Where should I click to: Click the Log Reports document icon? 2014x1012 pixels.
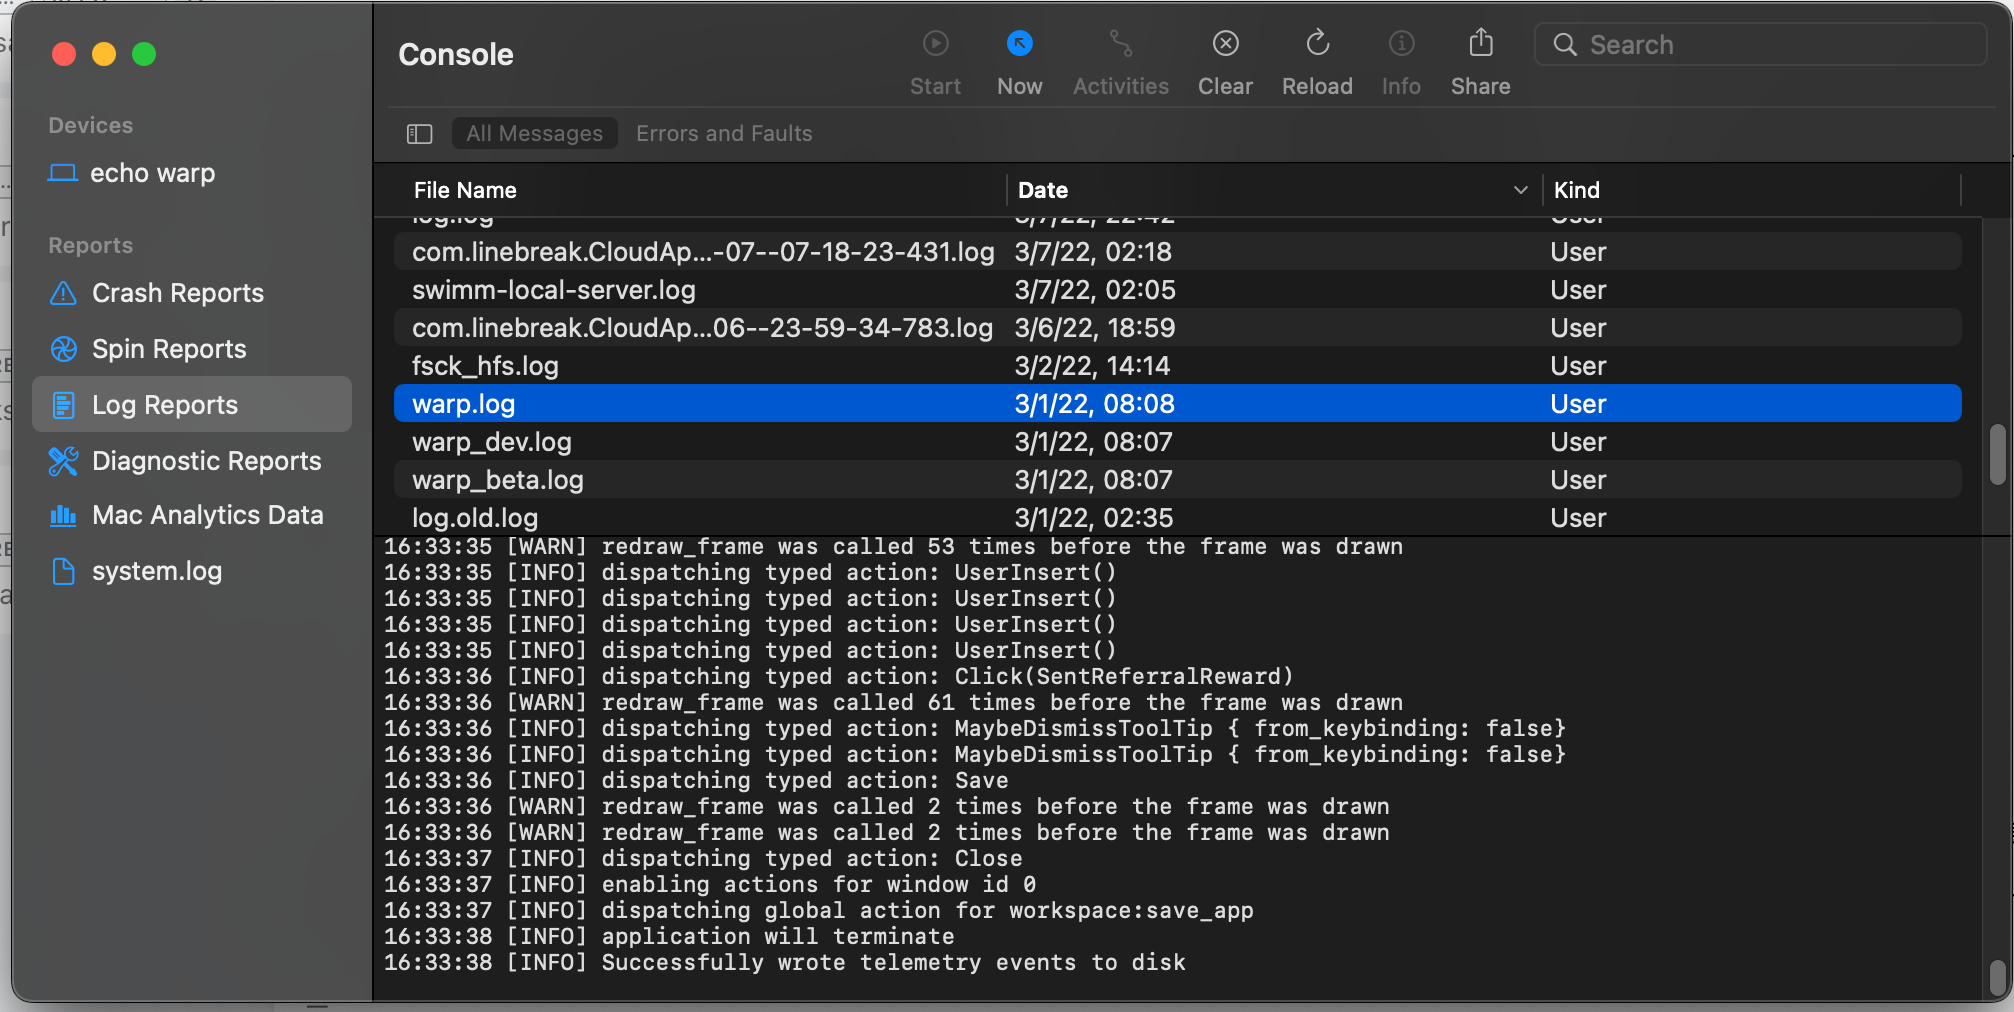click(63, 405)
